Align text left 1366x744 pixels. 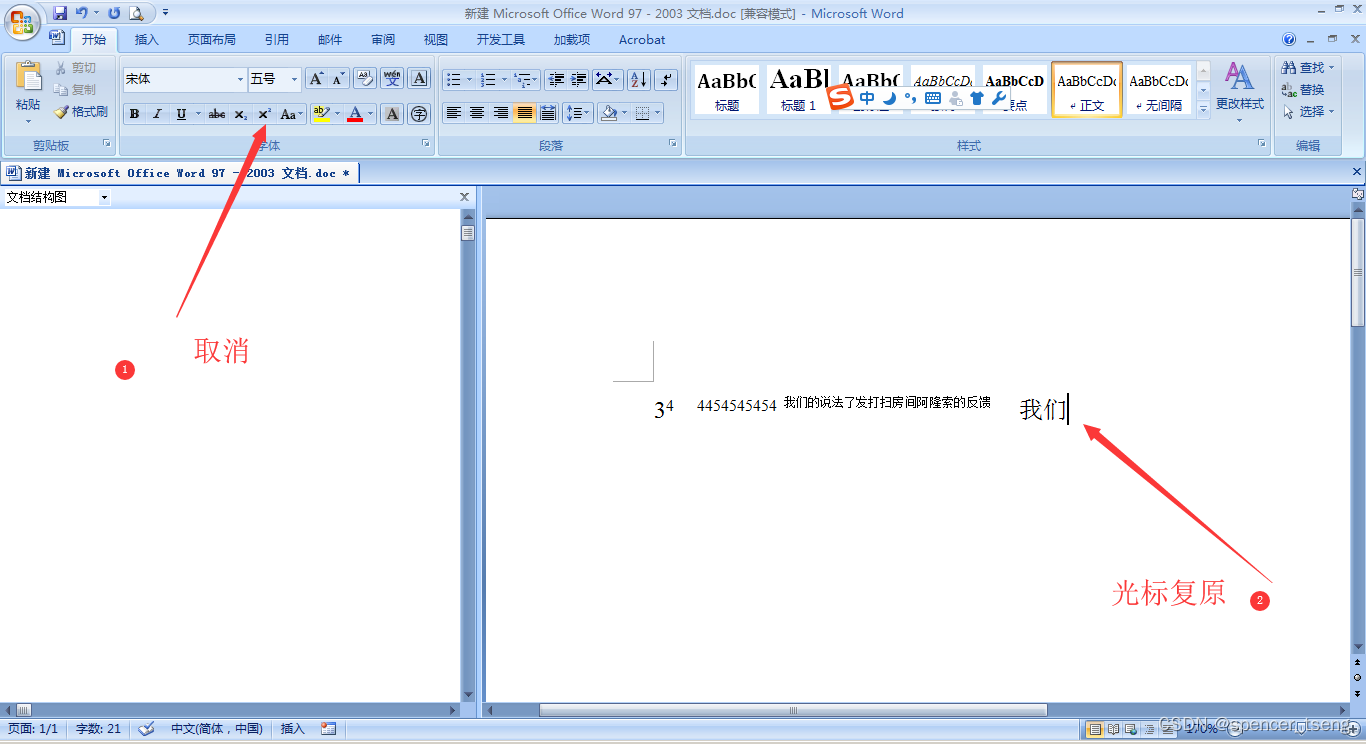coord(454,113)
